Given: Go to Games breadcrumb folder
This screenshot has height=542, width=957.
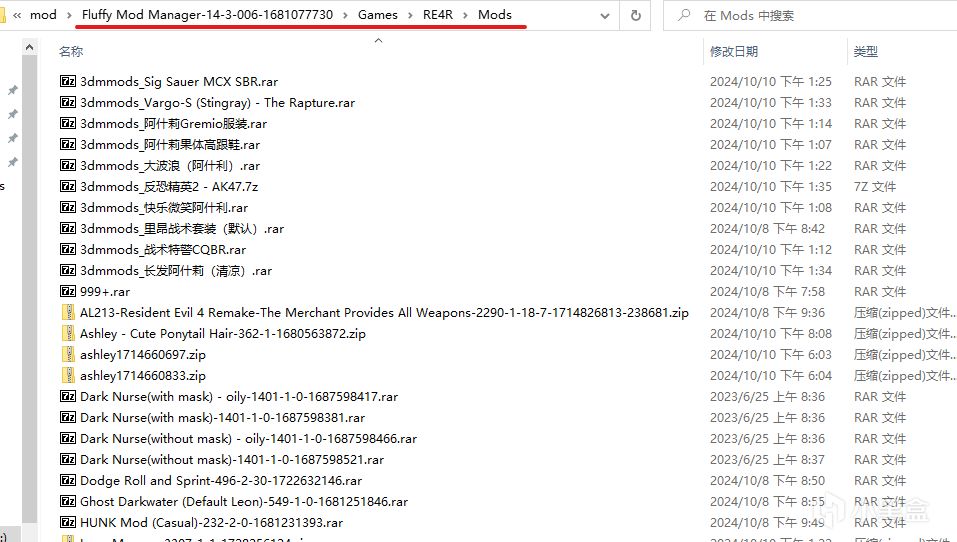Looking at the screenshot, I should [378, 15].
